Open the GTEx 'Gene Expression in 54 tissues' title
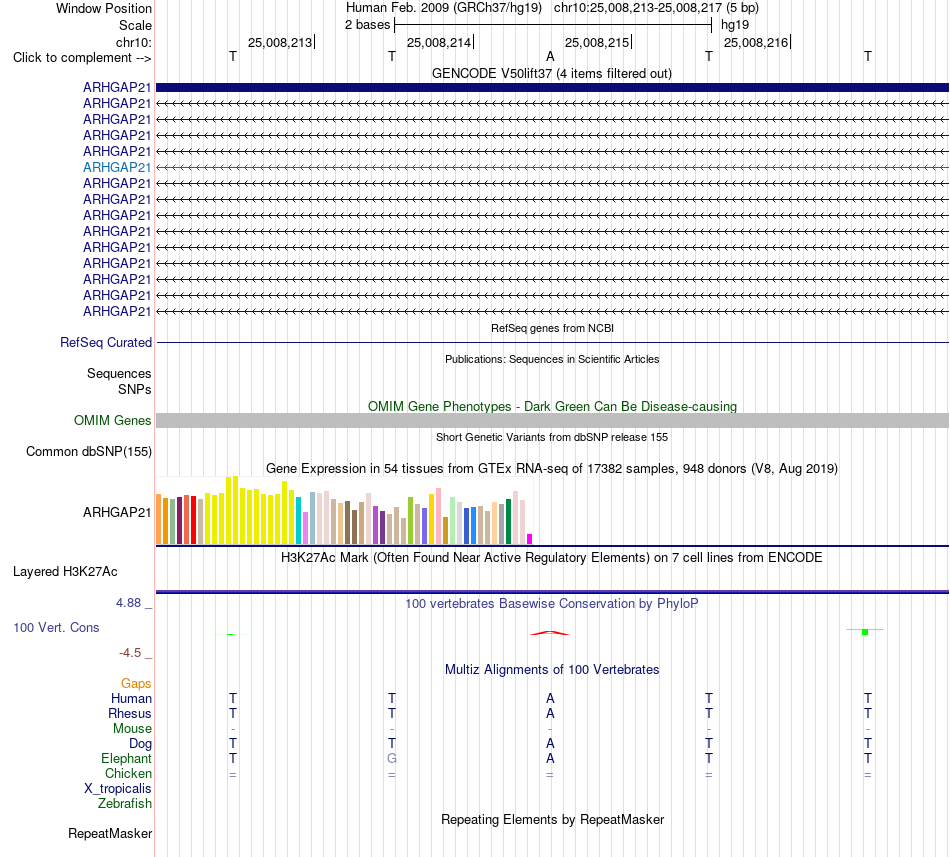The image size is (950, 857). point(552,468)
